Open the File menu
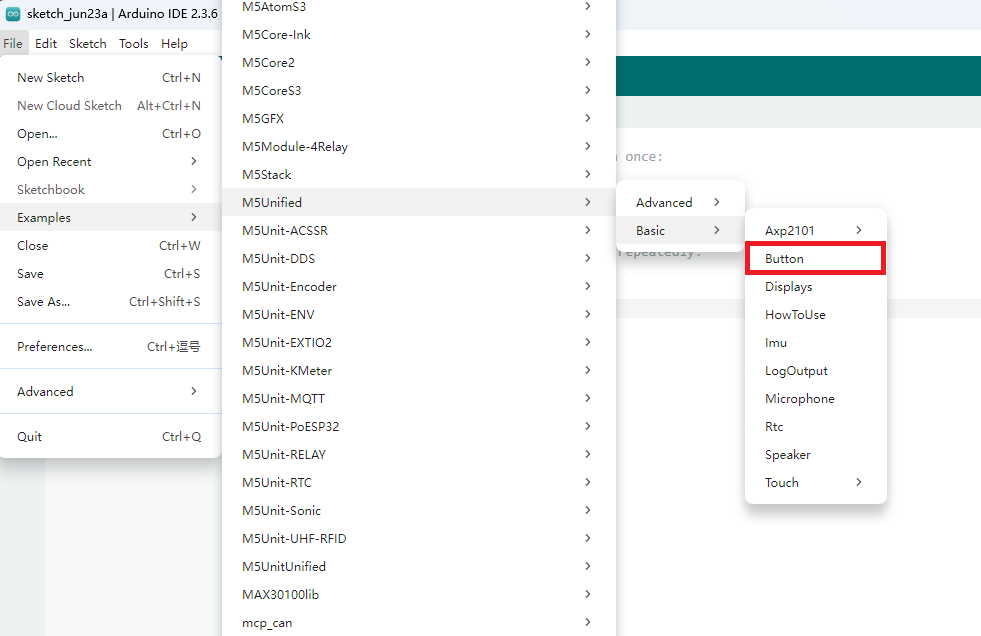 tap(13, 44)
